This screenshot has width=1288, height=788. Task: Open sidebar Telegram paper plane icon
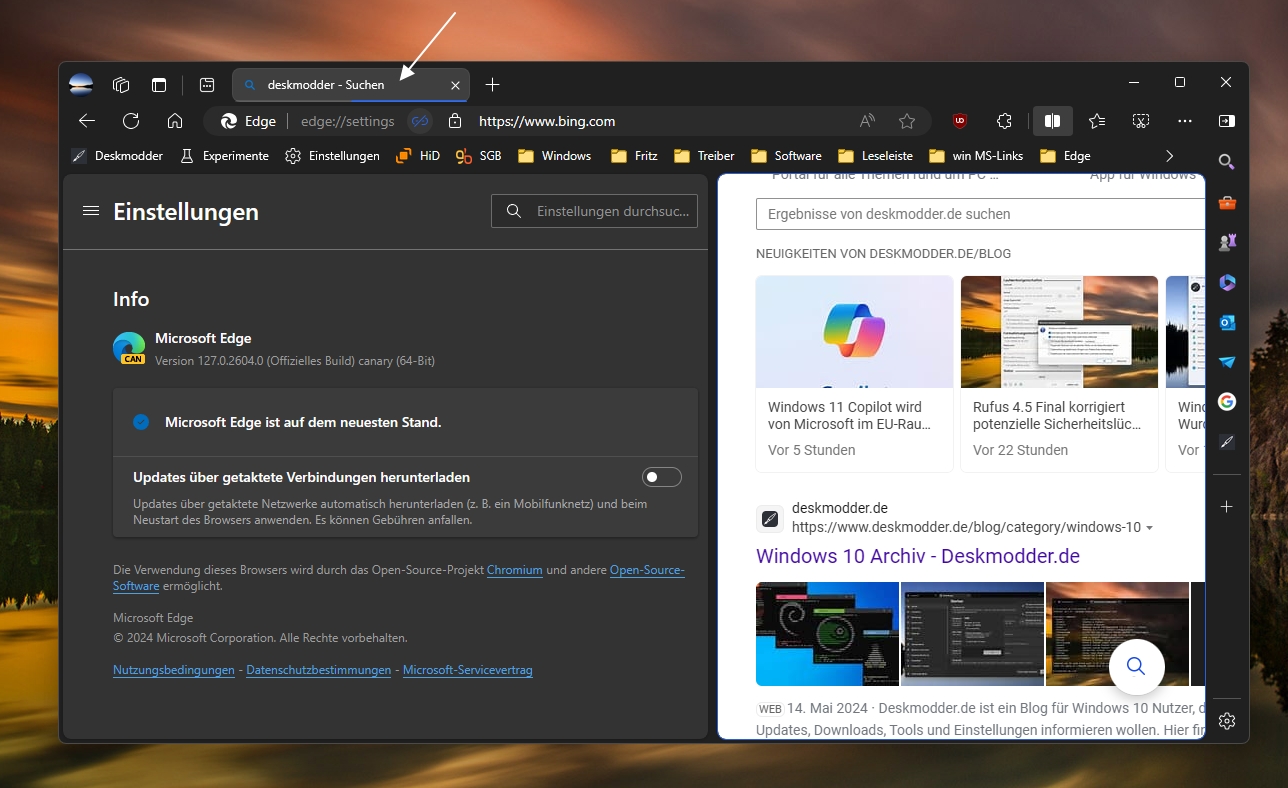click(1227, 362)
